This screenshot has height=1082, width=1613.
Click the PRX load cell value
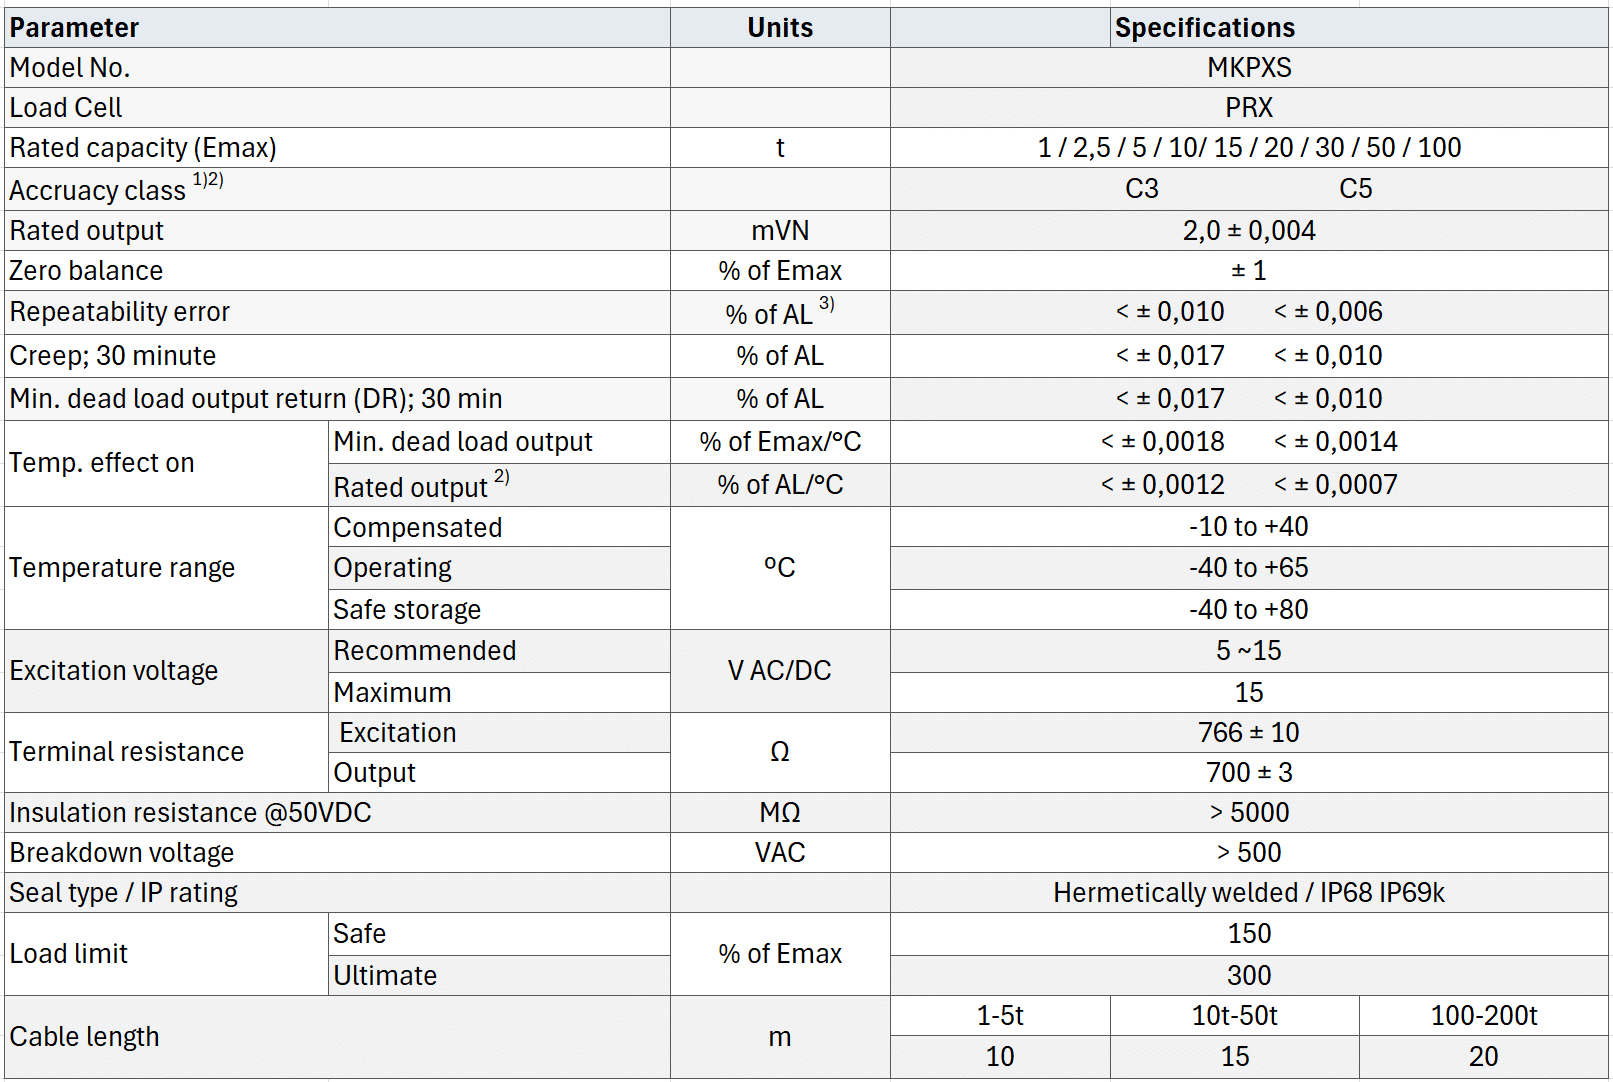tap(1249, 108)
